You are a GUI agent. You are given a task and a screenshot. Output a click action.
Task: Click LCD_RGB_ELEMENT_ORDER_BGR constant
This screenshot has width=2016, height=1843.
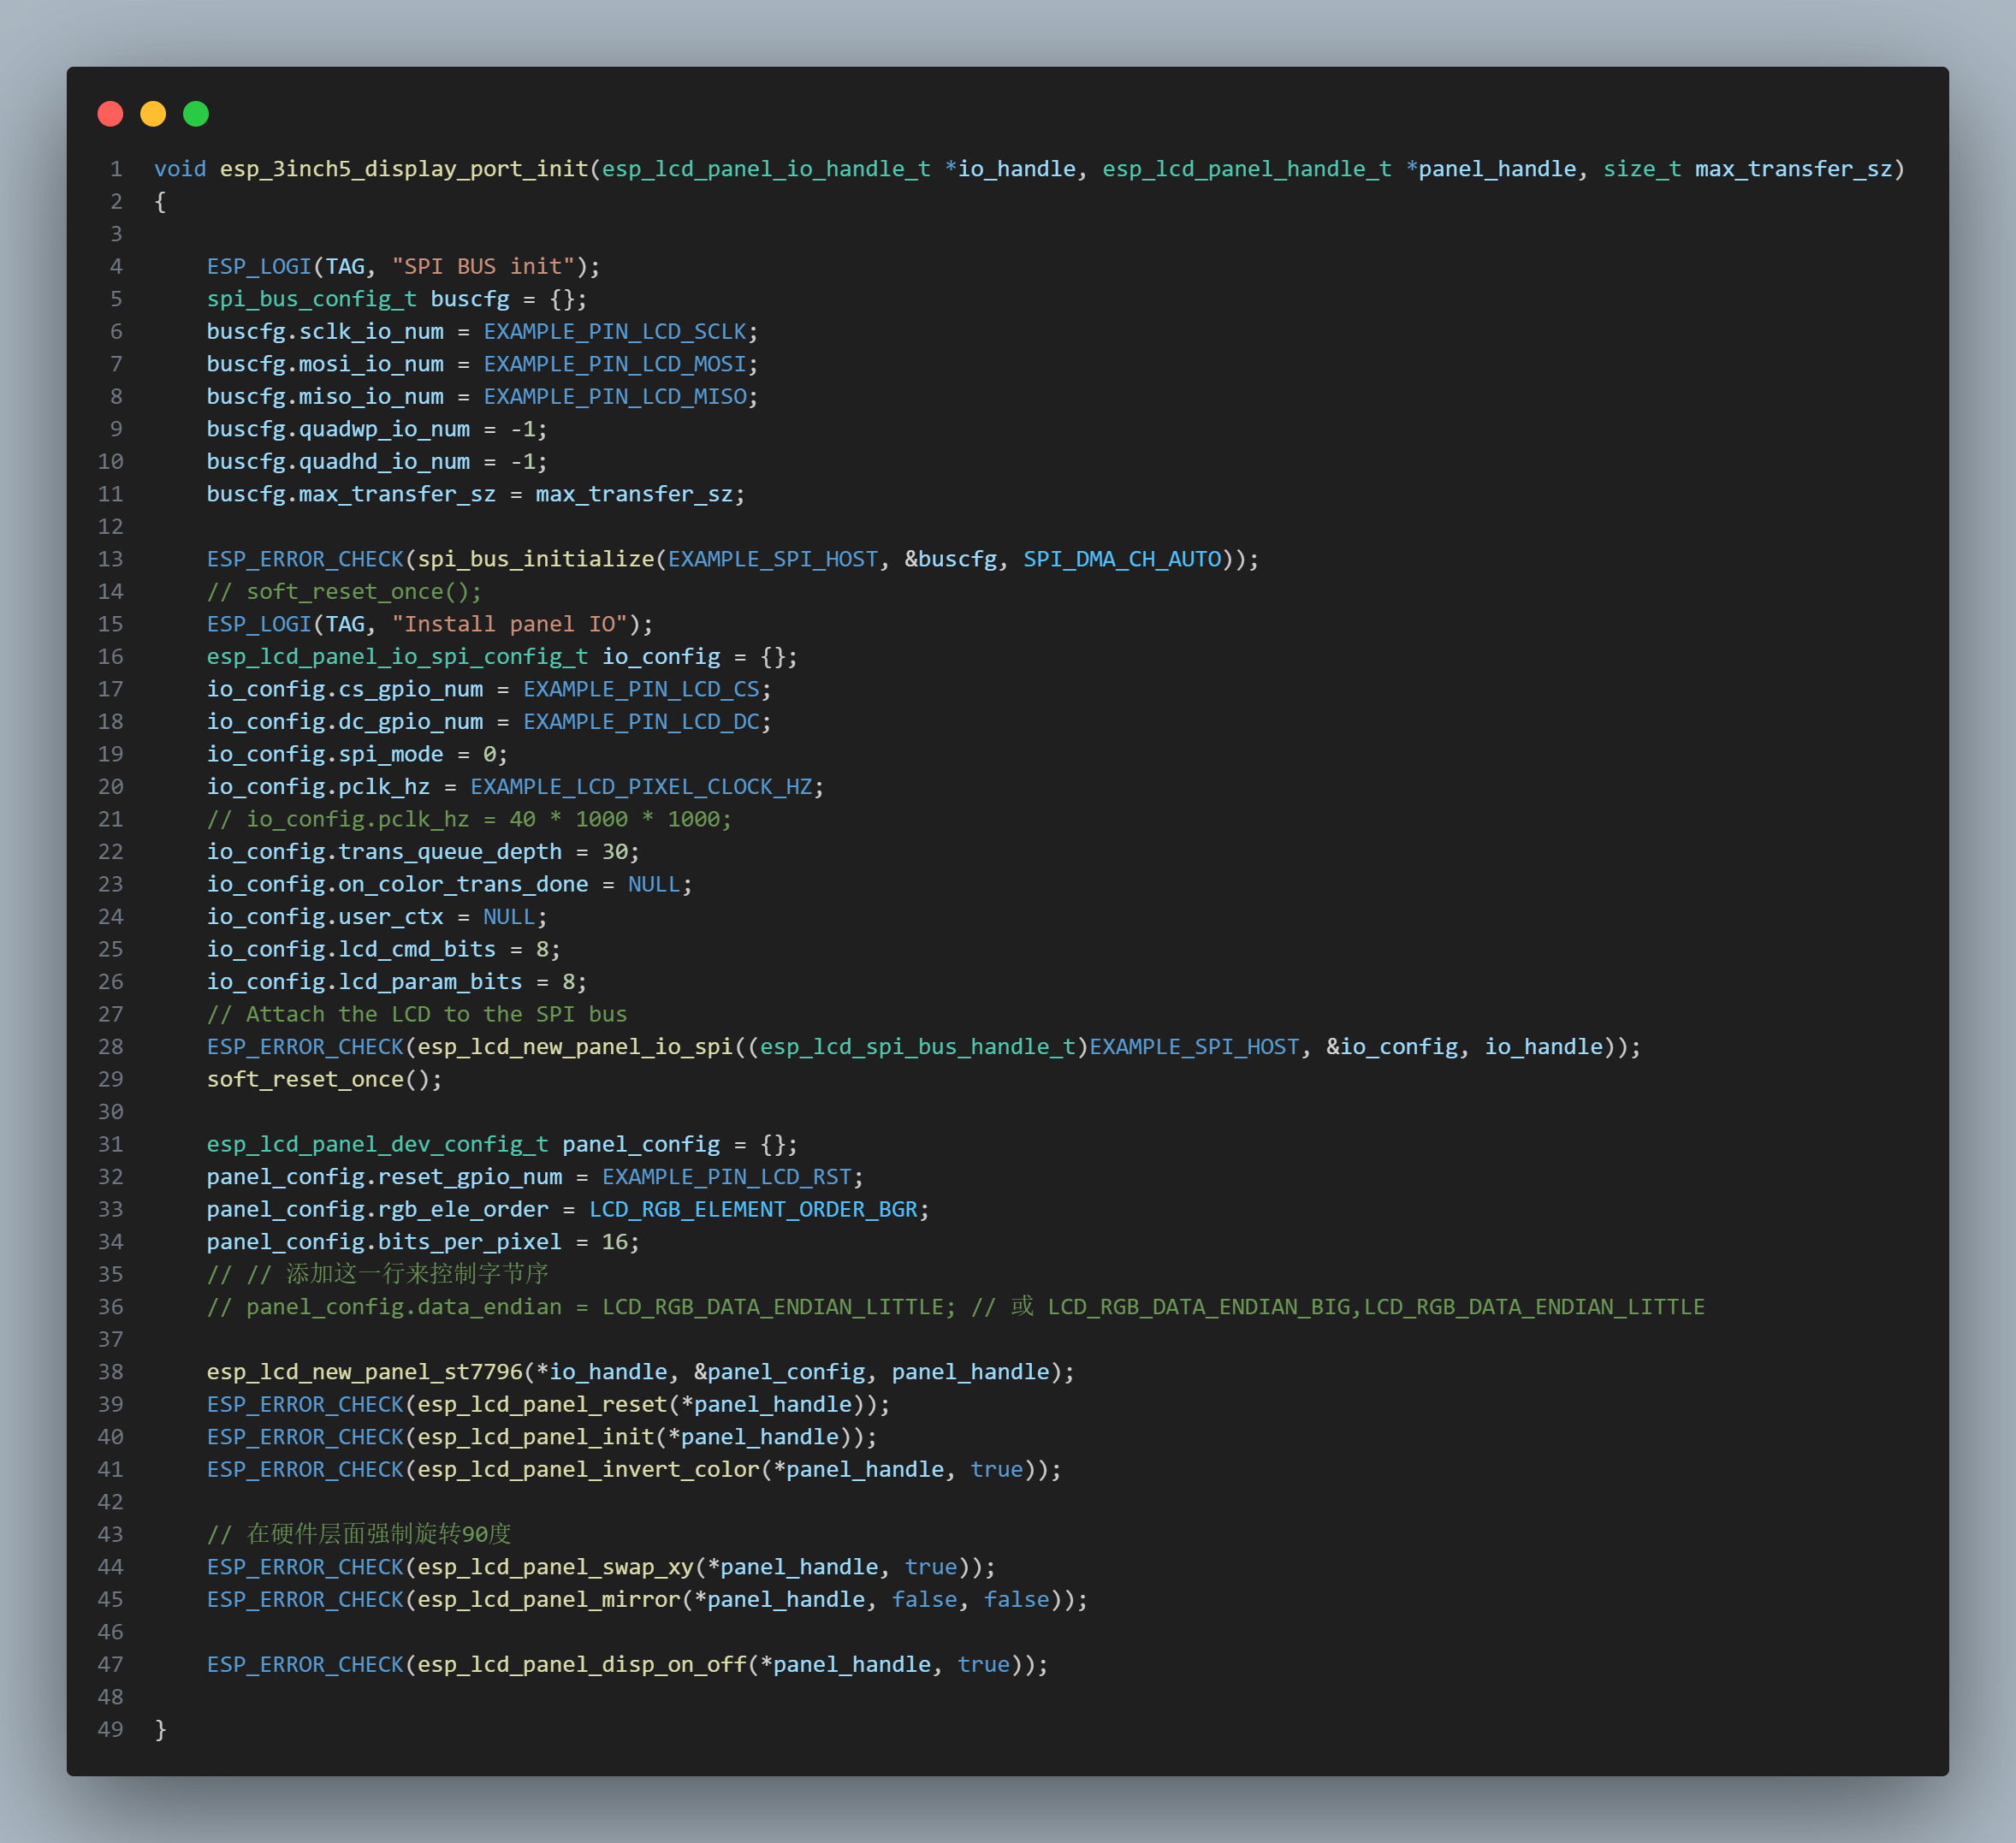(753, 1209)
